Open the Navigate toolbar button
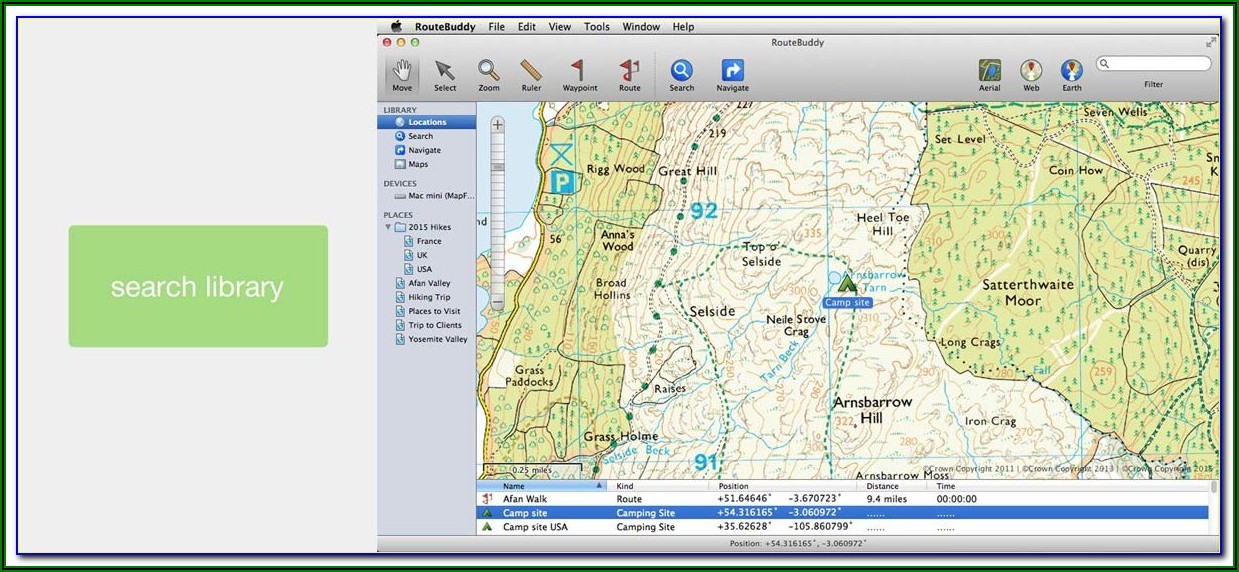The height and width of the screenshot is (572, 1239). pyautogui.click(x=732, y=72)
